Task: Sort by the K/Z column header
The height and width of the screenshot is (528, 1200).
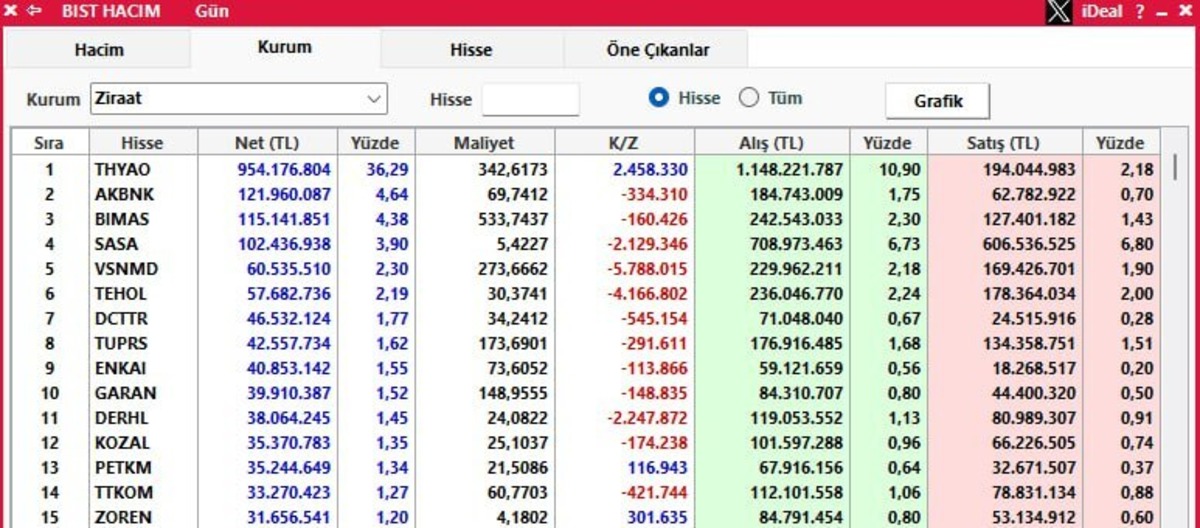Action: 623,143
